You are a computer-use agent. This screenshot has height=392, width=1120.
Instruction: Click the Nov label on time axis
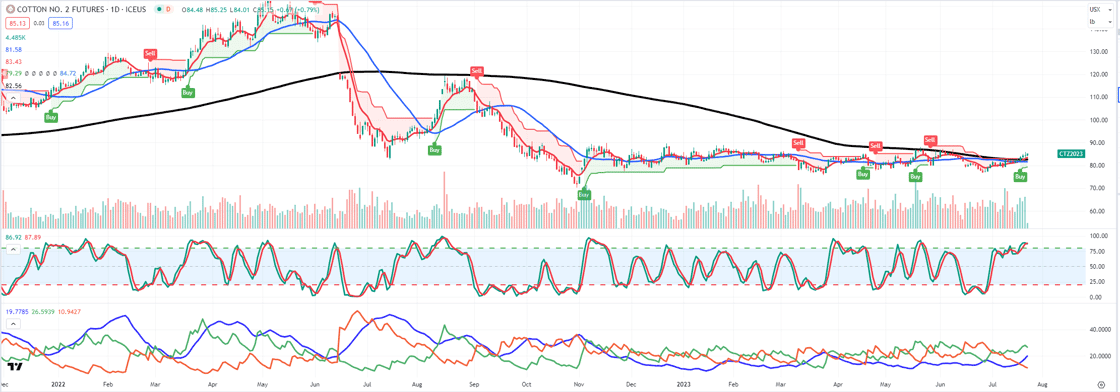579,384
